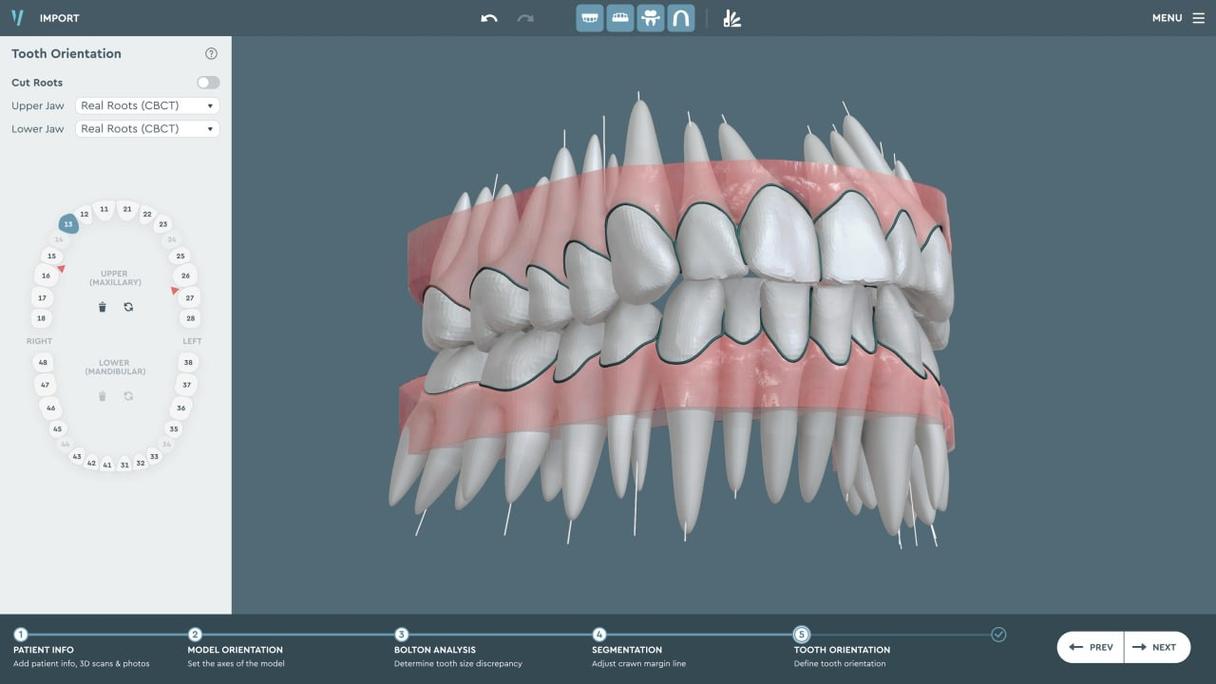Viewport: 1216px width, 684px height.
Task: Toggle the lower jaw view icon
Action: tap(620, 18)
